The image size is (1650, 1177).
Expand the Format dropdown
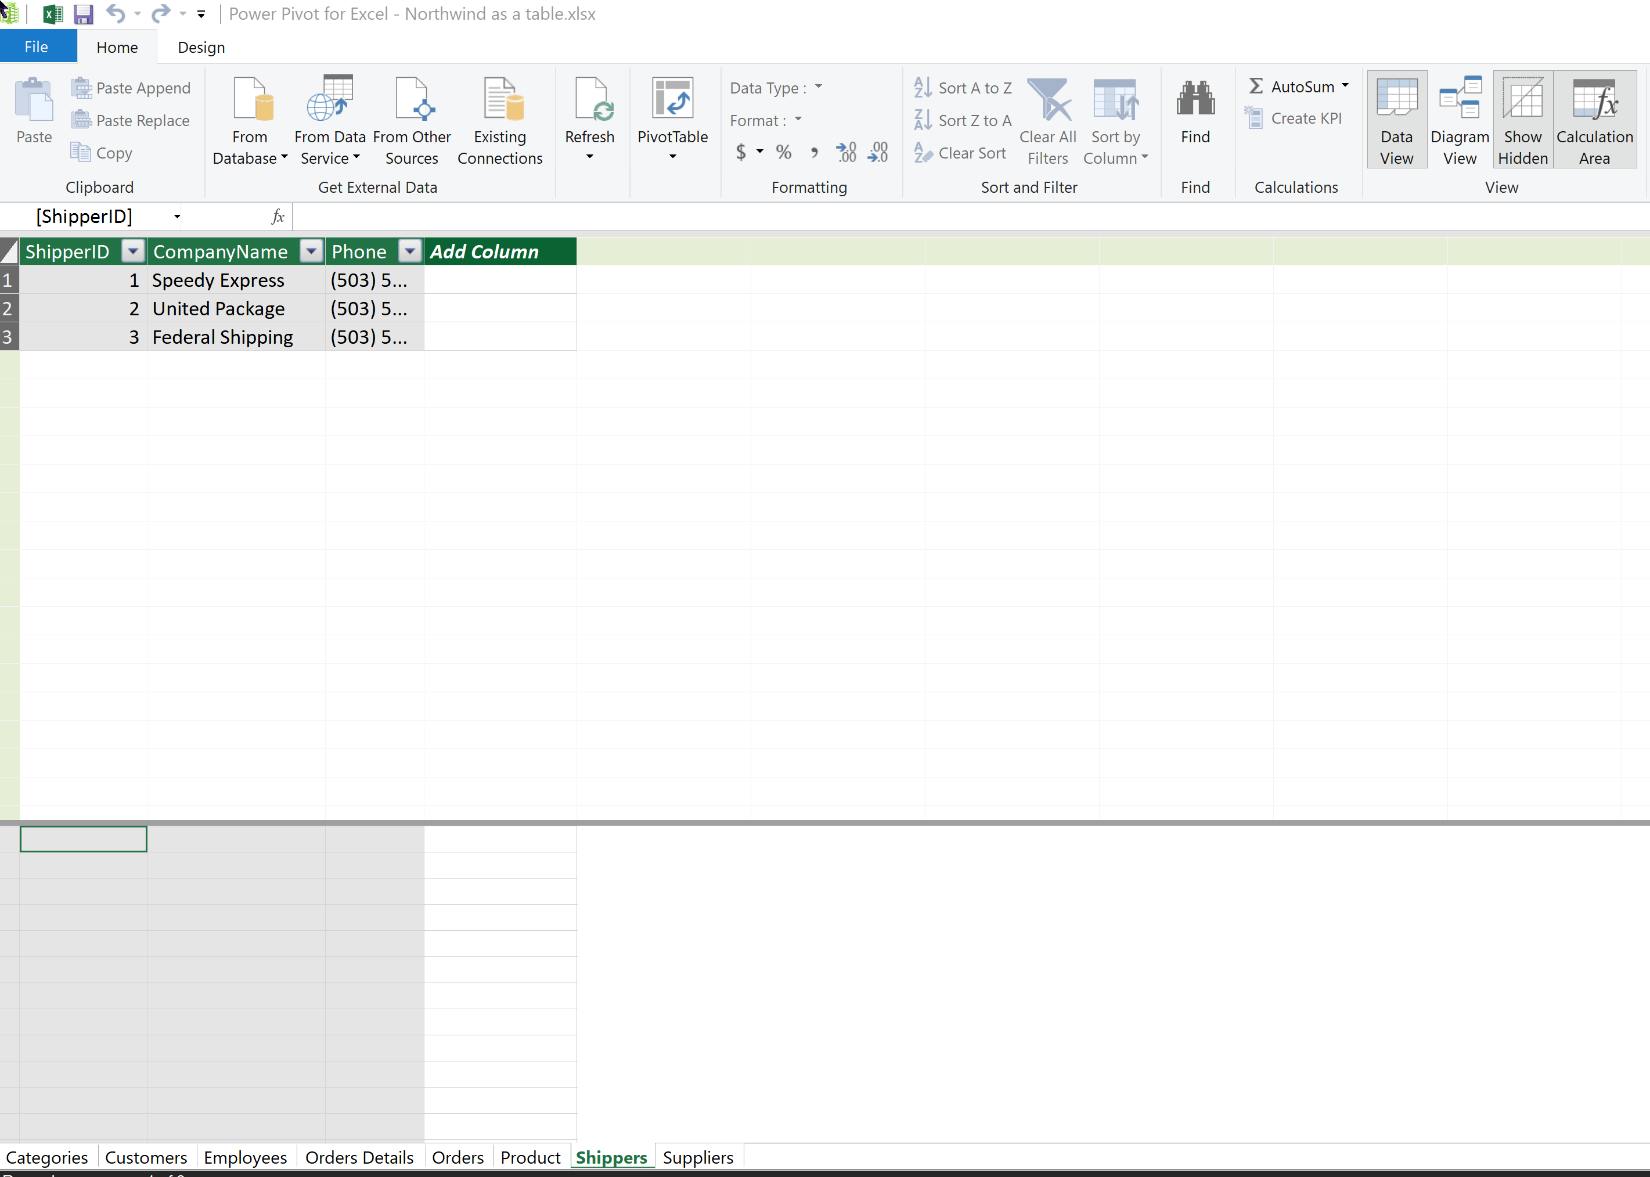798,119
